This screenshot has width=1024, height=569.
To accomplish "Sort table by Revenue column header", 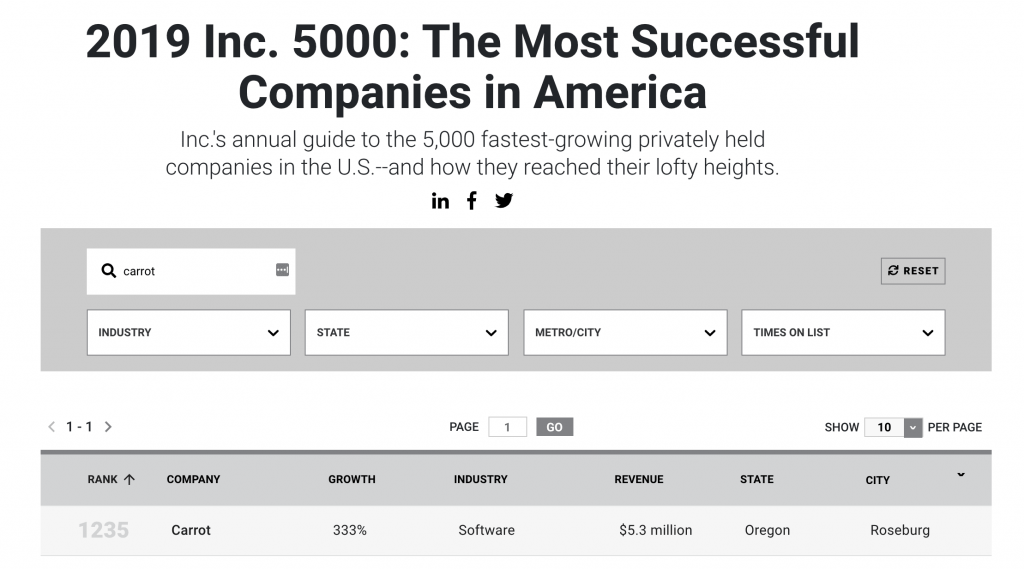I will [639, 479].
